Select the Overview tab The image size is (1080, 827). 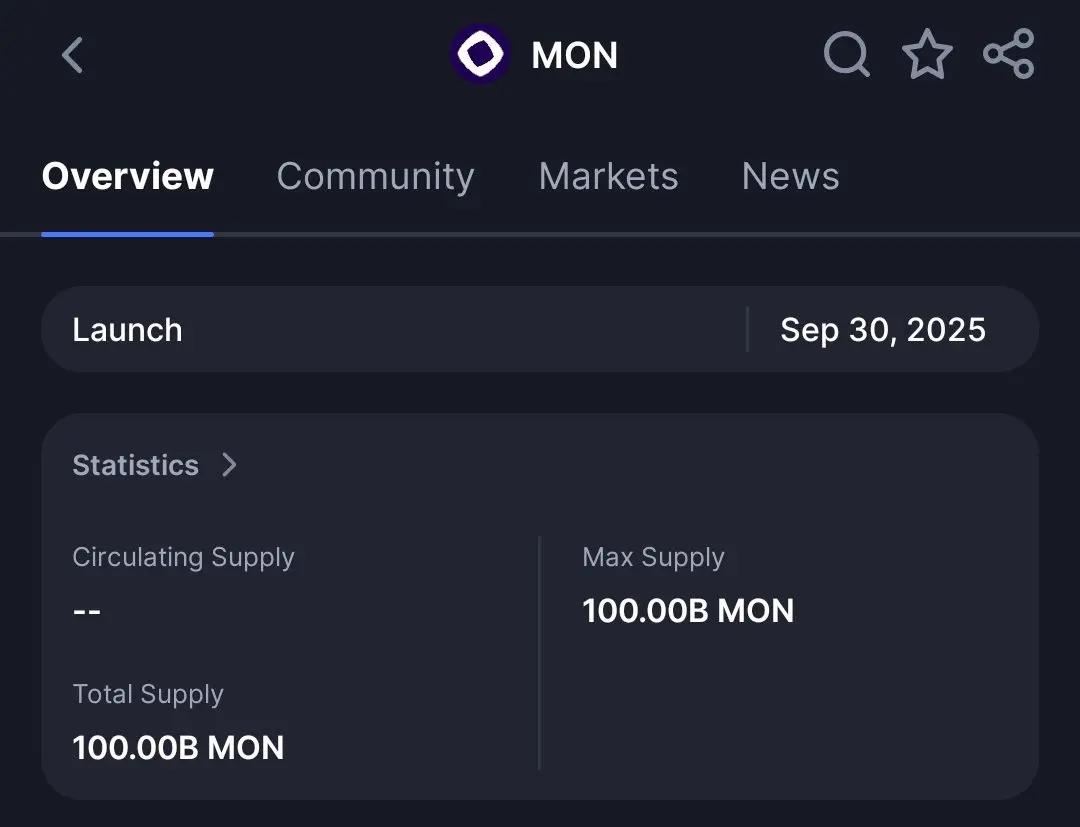pos(127,176)
